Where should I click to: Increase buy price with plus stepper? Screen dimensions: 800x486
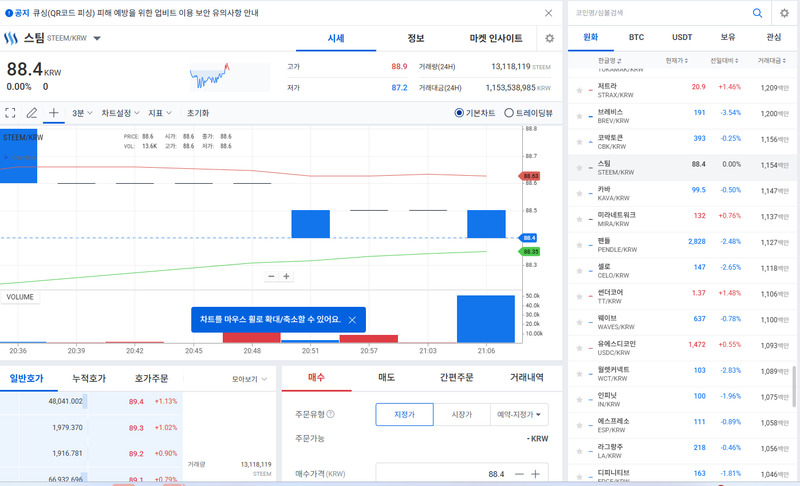coord(535,474)
